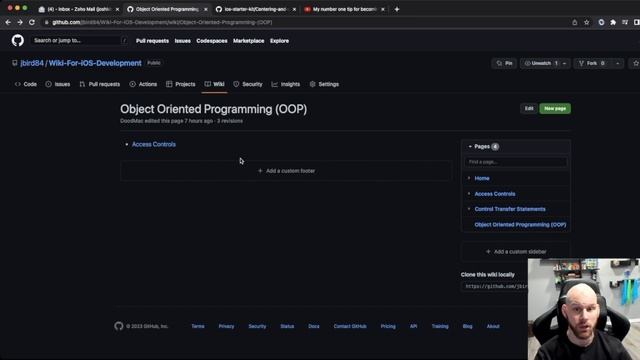
Task: Close the My number one tip tab
Action: pyautogui.click(x=383, y=9)
